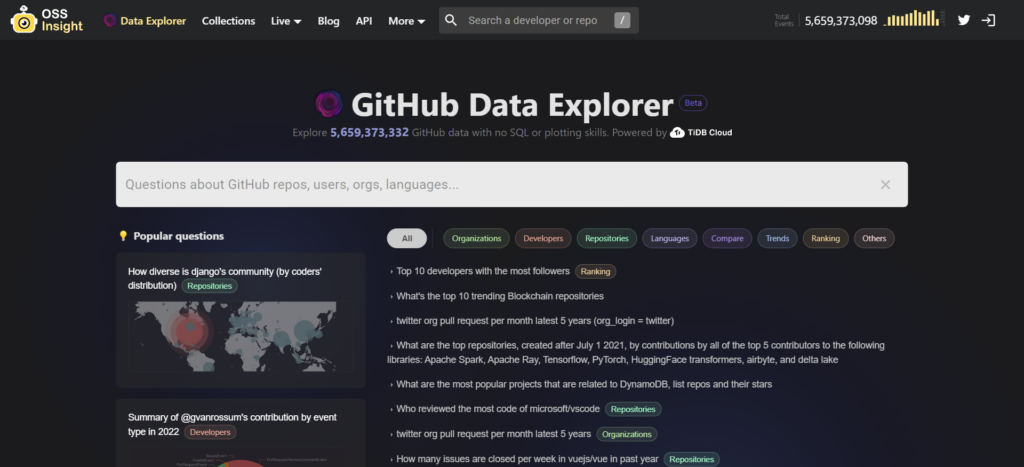This screenshot has height=467, width=1024.
Task: Click the Repositories tag on django card
Action: coord(210,286)
